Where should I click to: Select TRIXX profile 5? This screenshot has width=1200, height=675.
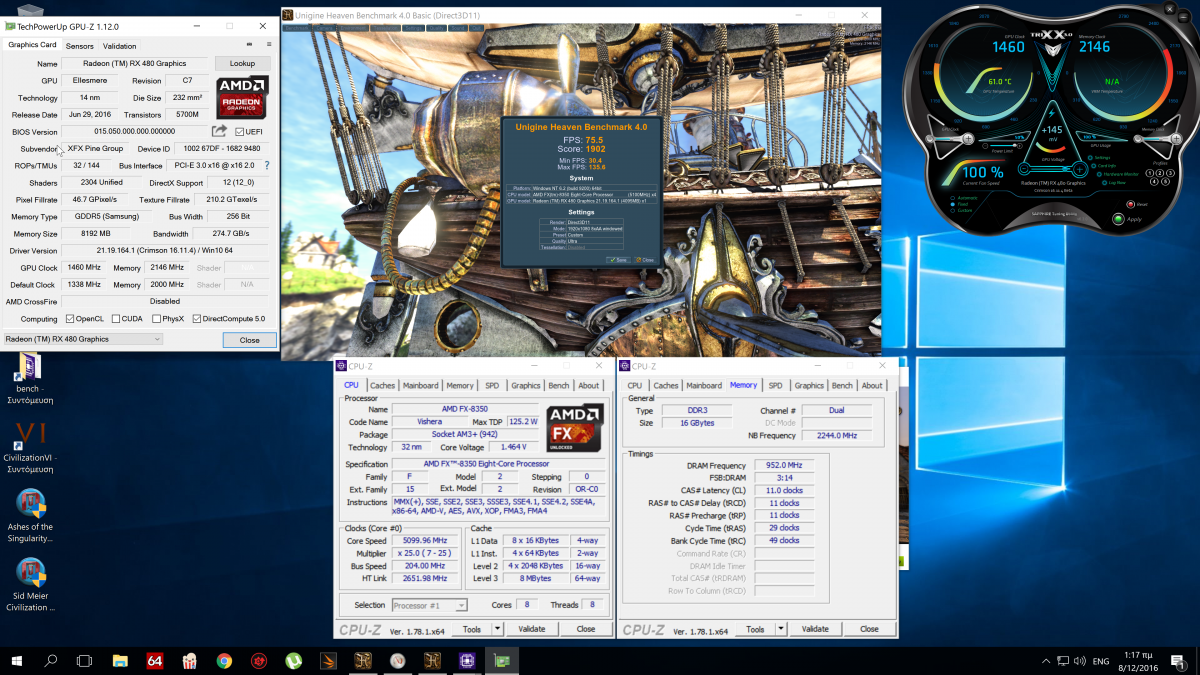[1167, 182]
